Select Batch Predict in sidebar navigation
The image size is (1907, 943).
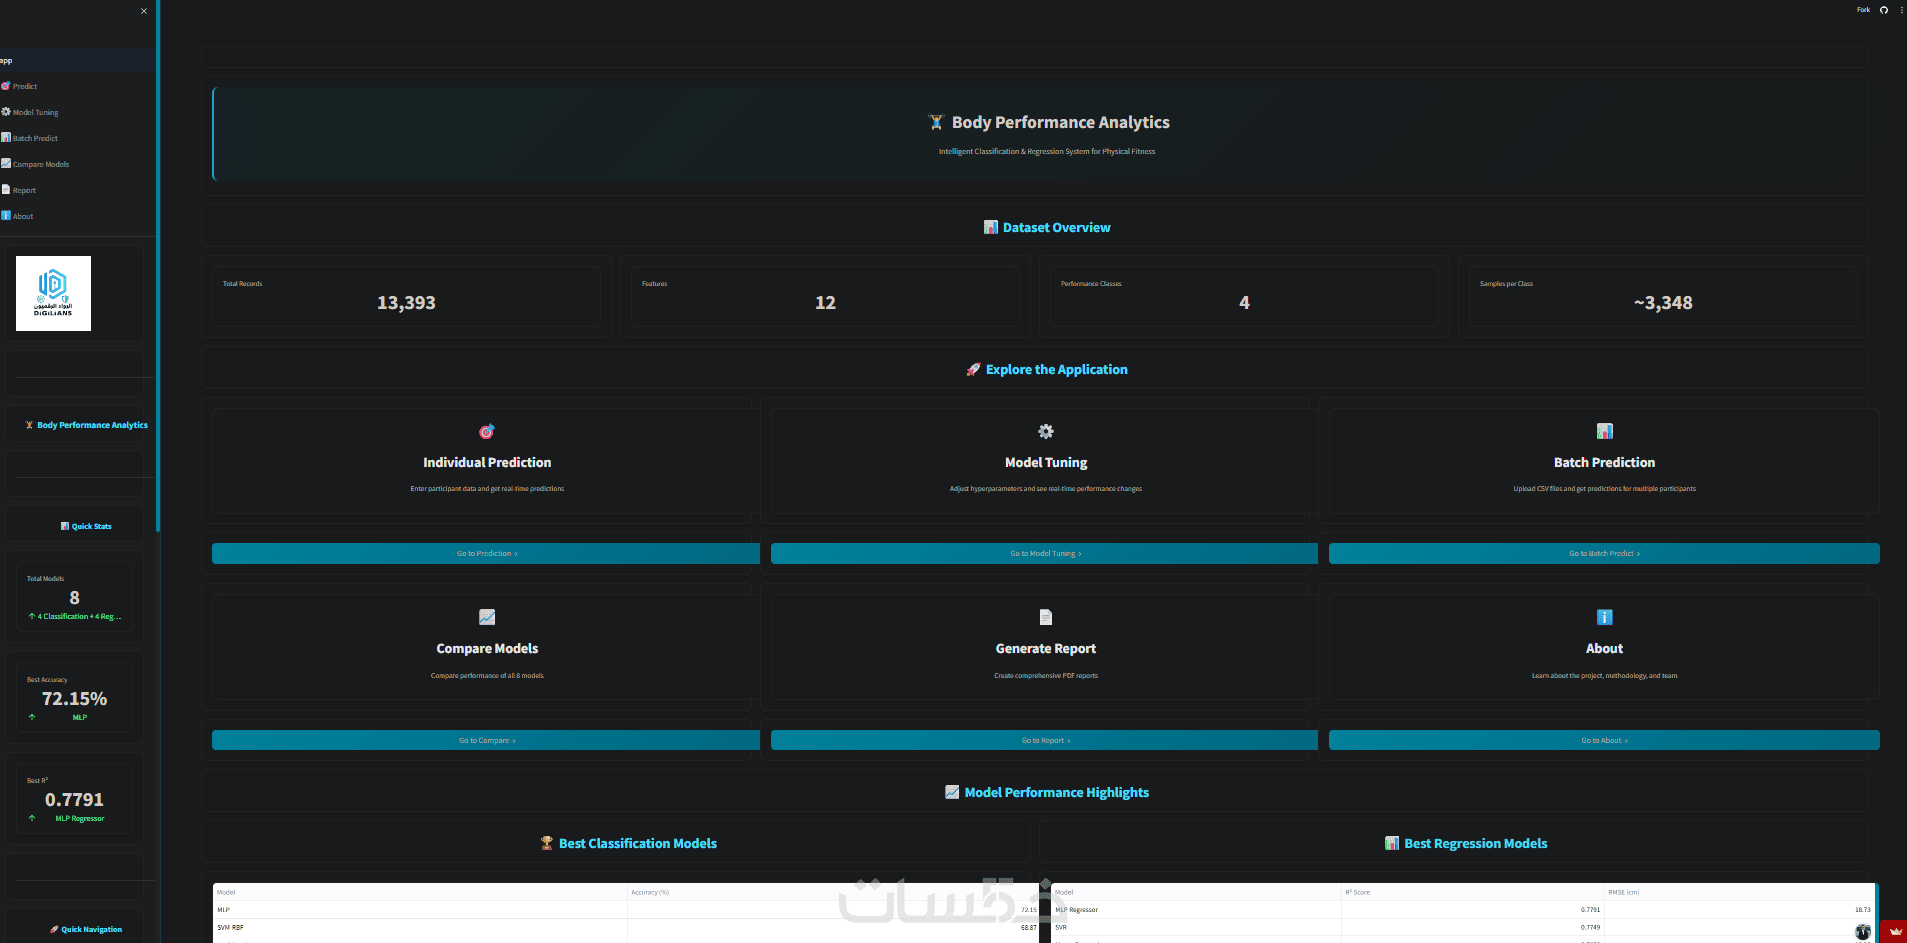click(x=30, y=138)
